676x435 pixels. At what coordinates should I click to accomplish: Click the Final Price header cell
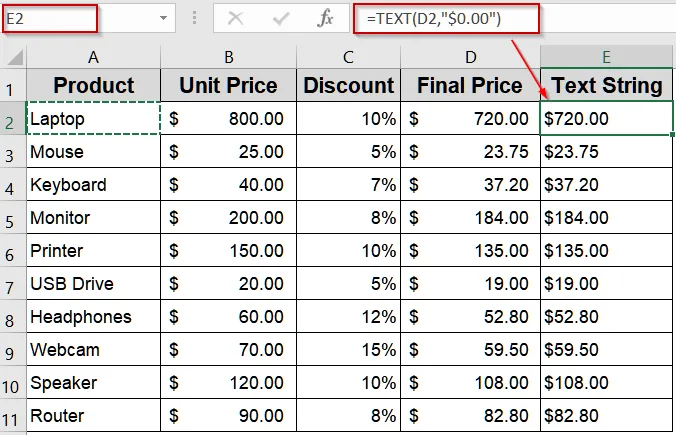click(470, 85)
